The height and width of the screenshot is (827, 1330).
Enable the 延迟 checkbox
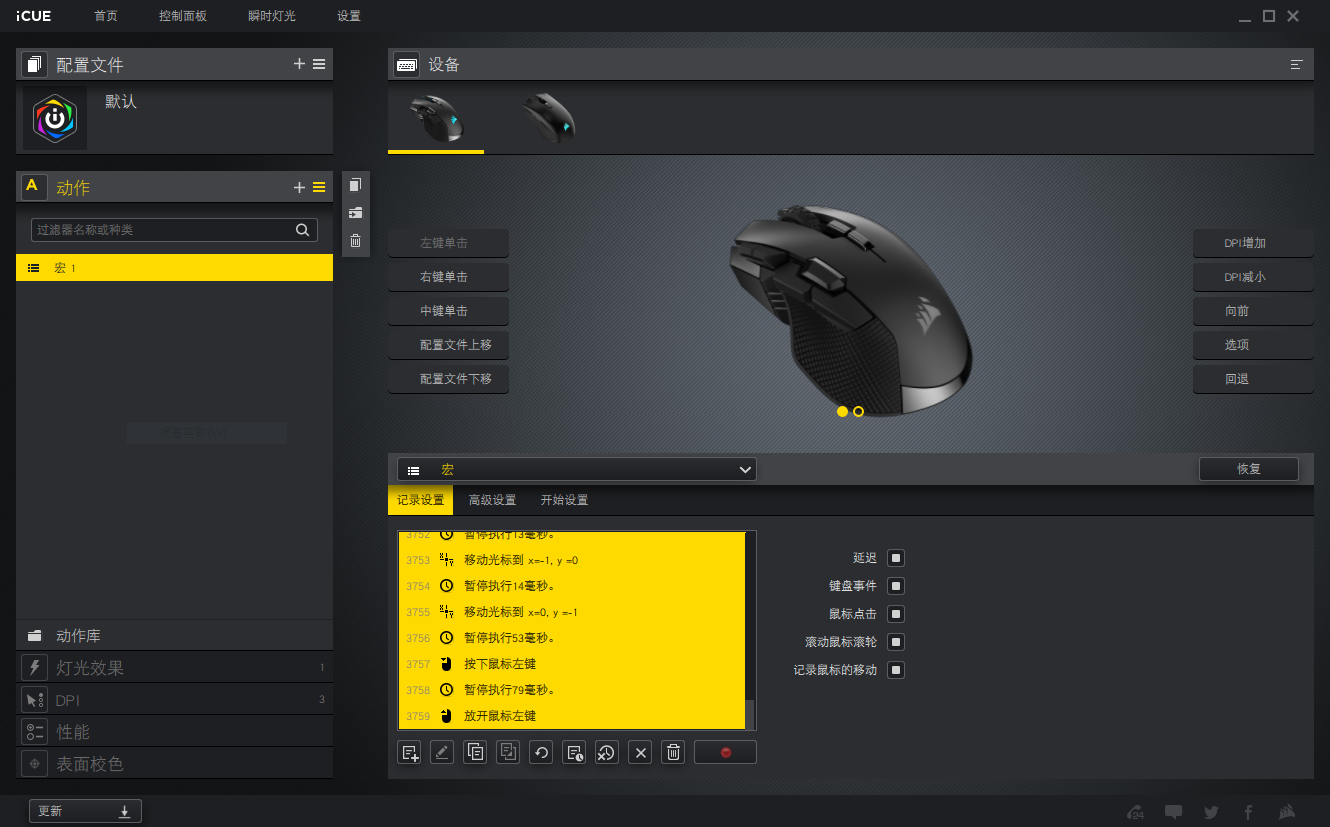(x=896, y=558)
